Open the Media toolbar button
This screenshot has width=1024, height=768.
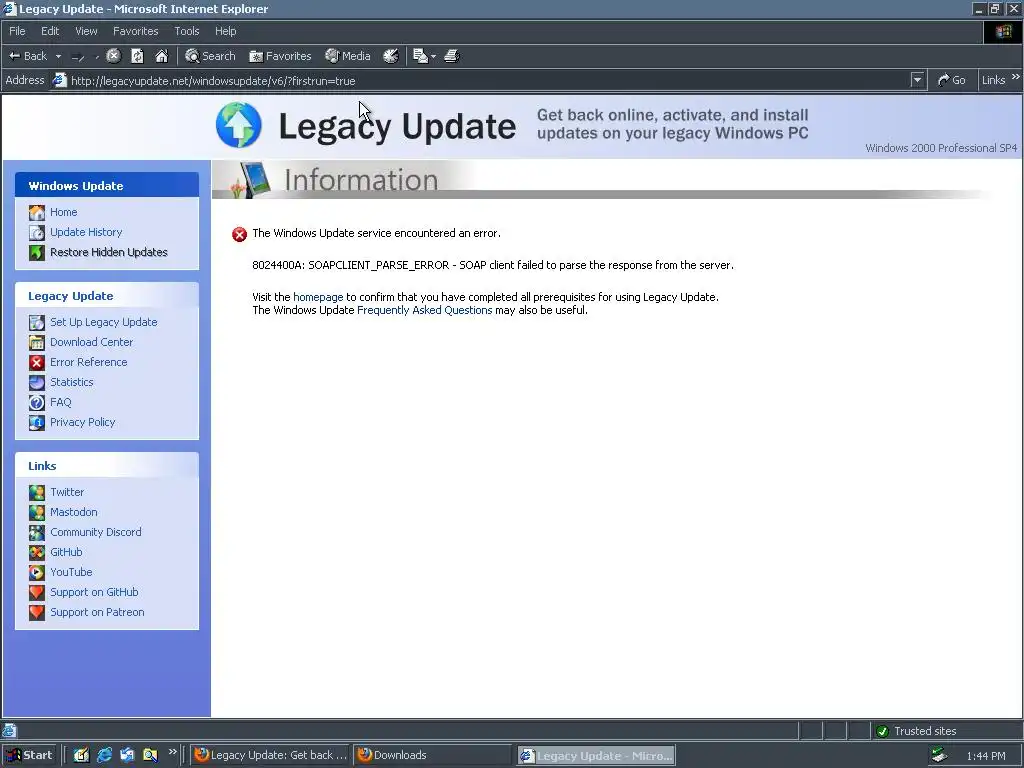tap(348, 56)
